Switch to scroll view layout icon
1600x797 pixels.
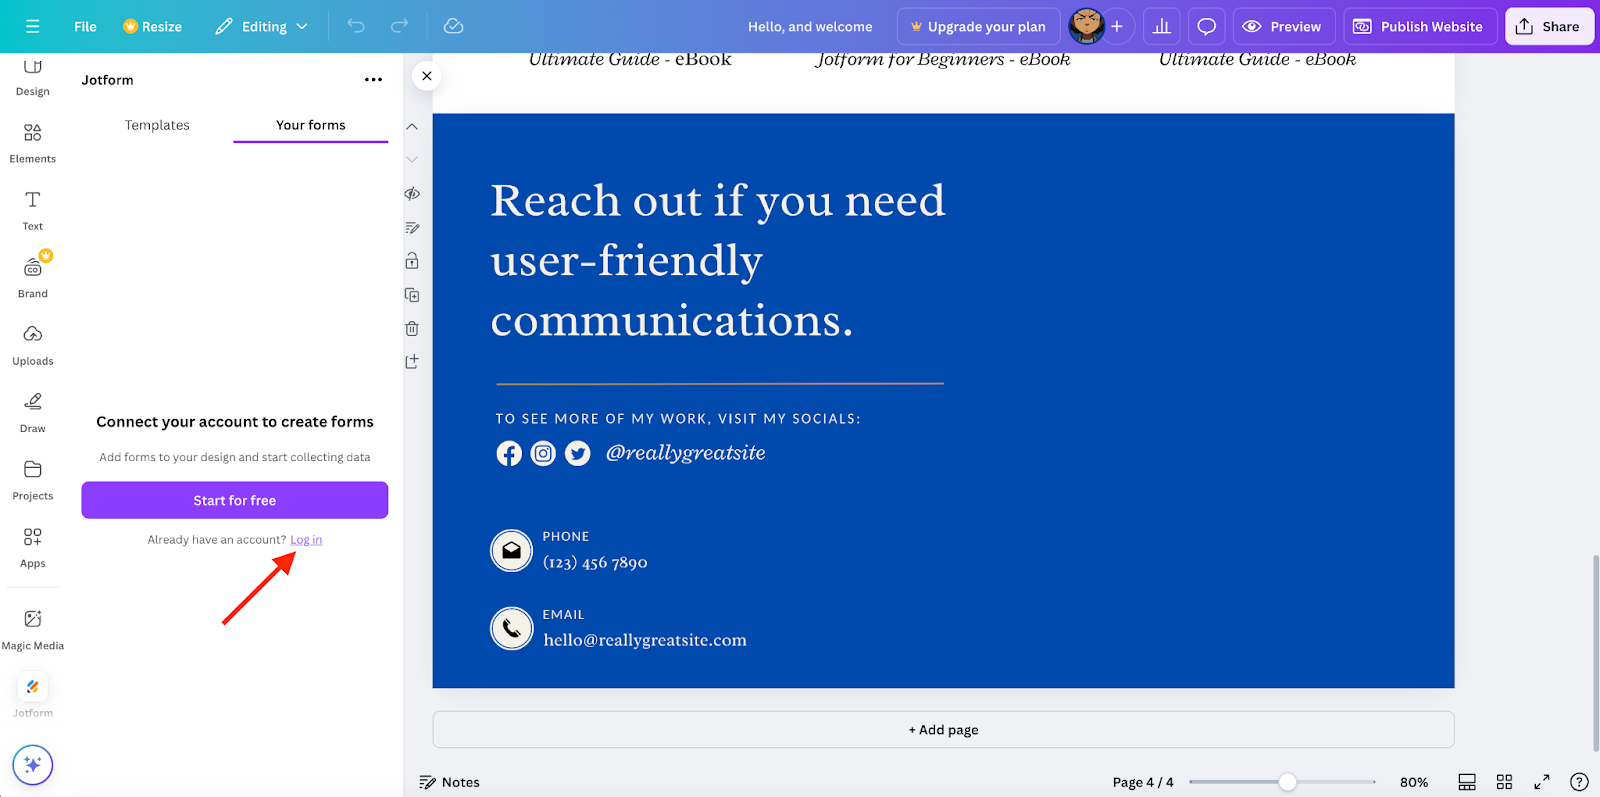(x=1467, y=782)
